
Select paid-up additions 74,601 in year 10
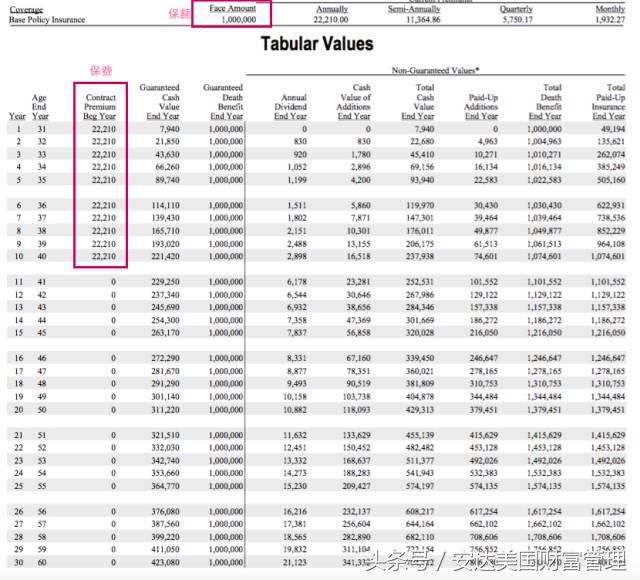coord(486,256)
